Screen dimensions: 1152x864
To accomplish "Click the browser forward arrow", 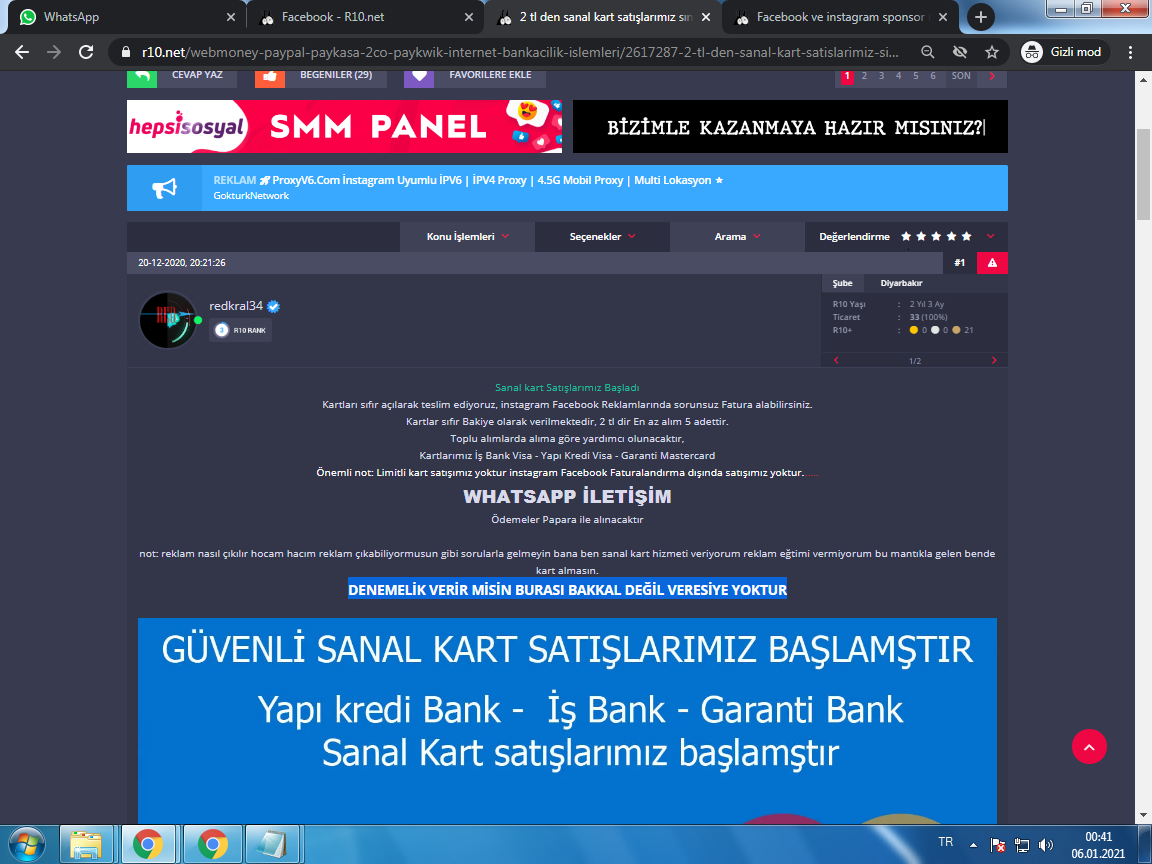I will [54, 51].
